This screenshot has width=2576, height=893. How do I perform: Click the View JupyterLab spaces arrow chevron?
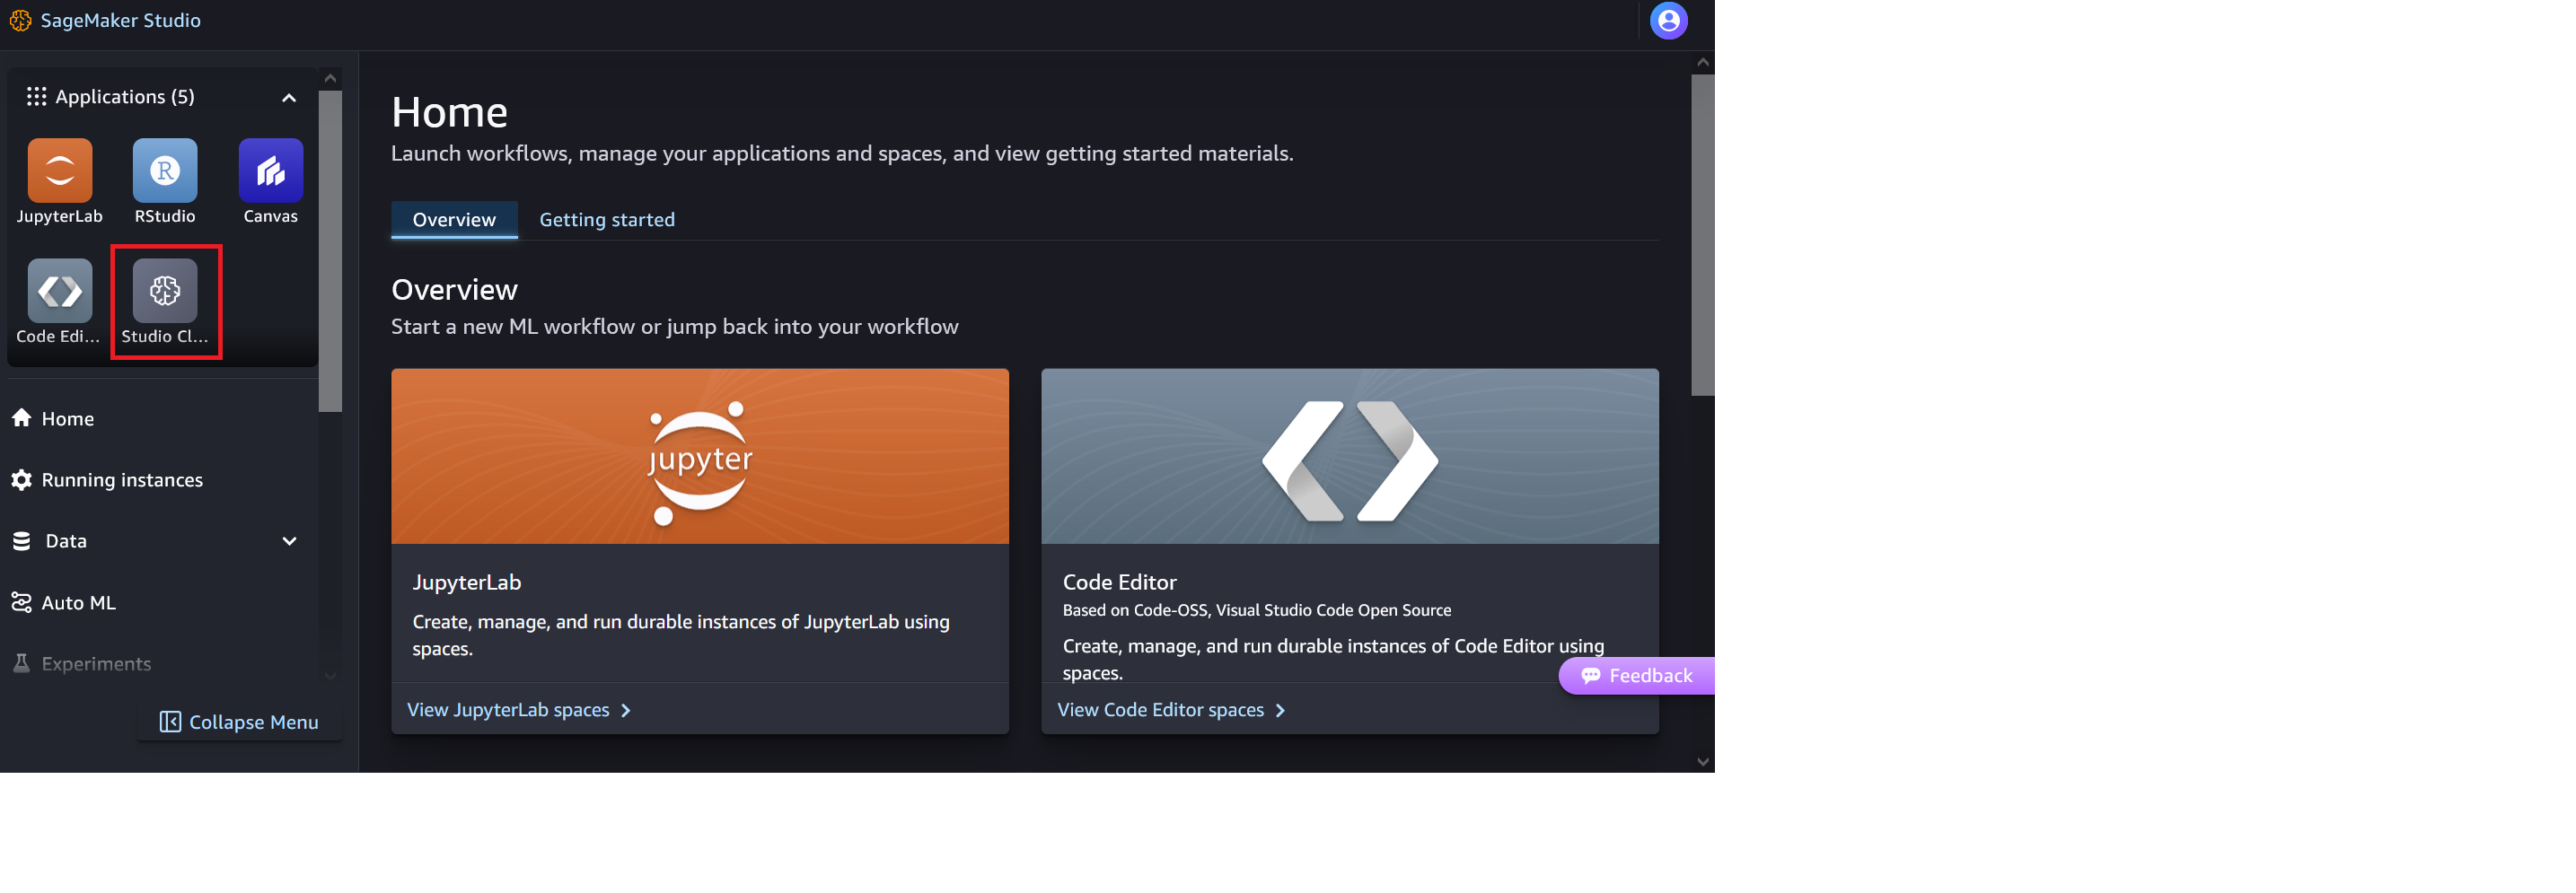(x=626, y=711)
